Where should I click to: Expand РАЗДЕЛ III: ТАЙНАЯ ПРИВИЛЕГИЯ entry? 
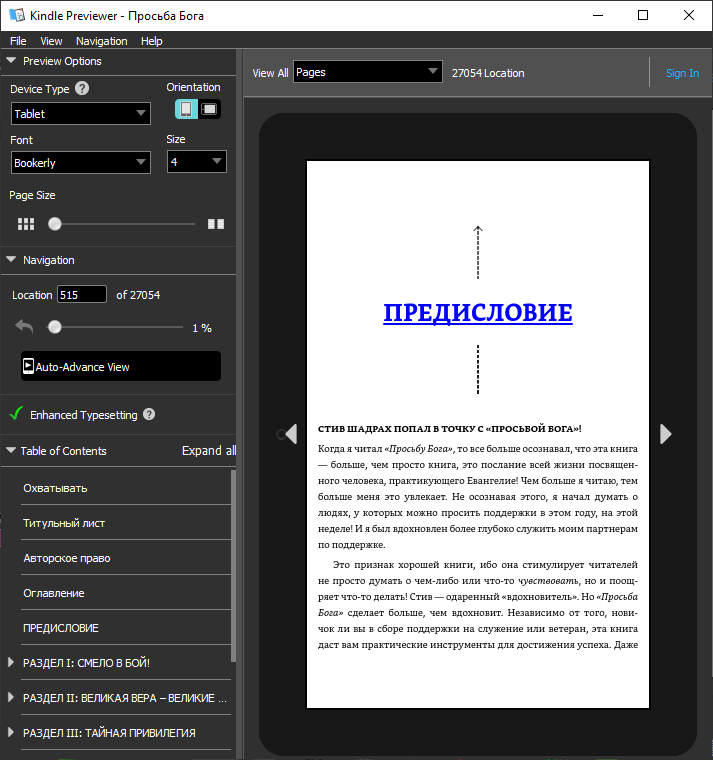11,732
